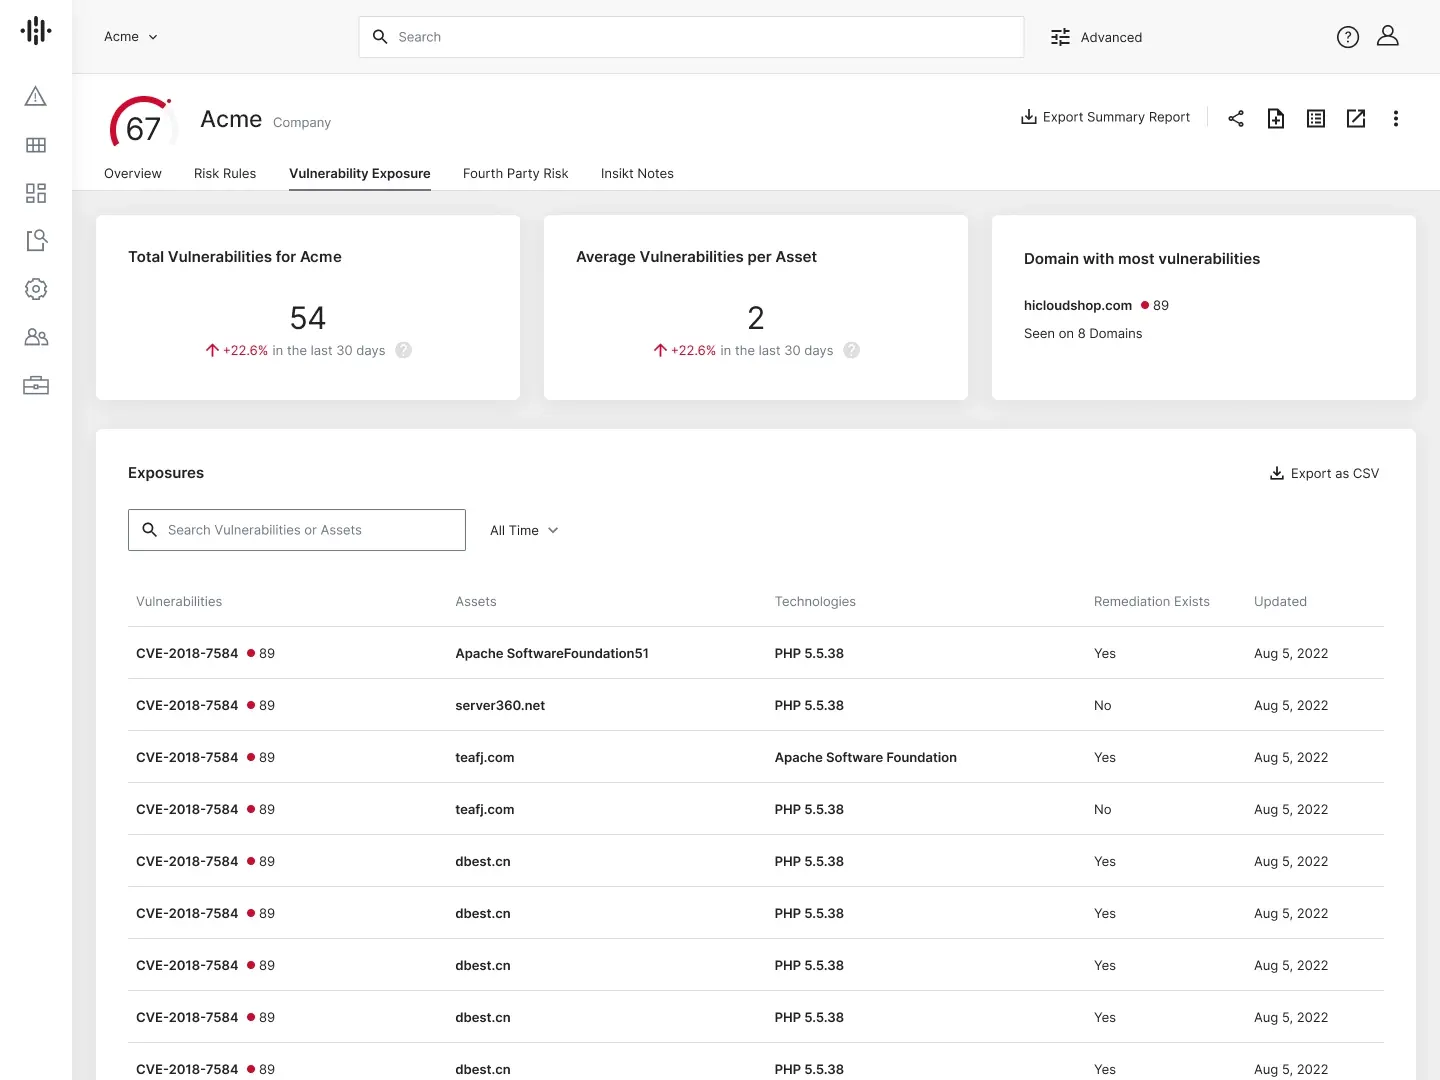Open CVE-2018-7584 for Apache SoftwareFoundation51
The height and width of the screenshot is (1080, 1440).
point(187,653)
